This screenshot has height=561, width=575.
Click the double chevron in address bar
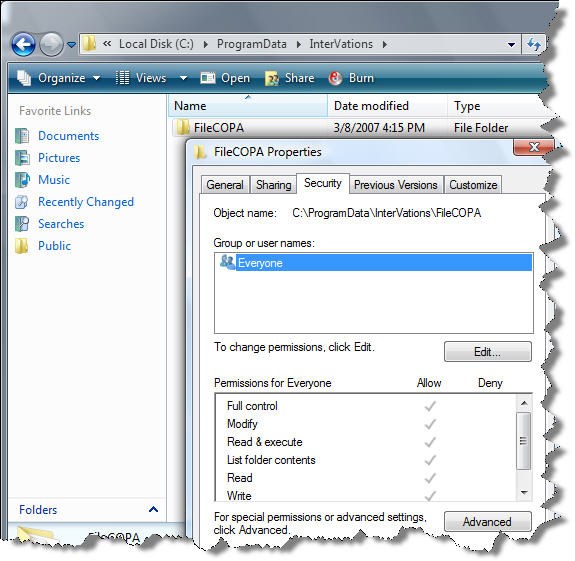tap(107, 44)
